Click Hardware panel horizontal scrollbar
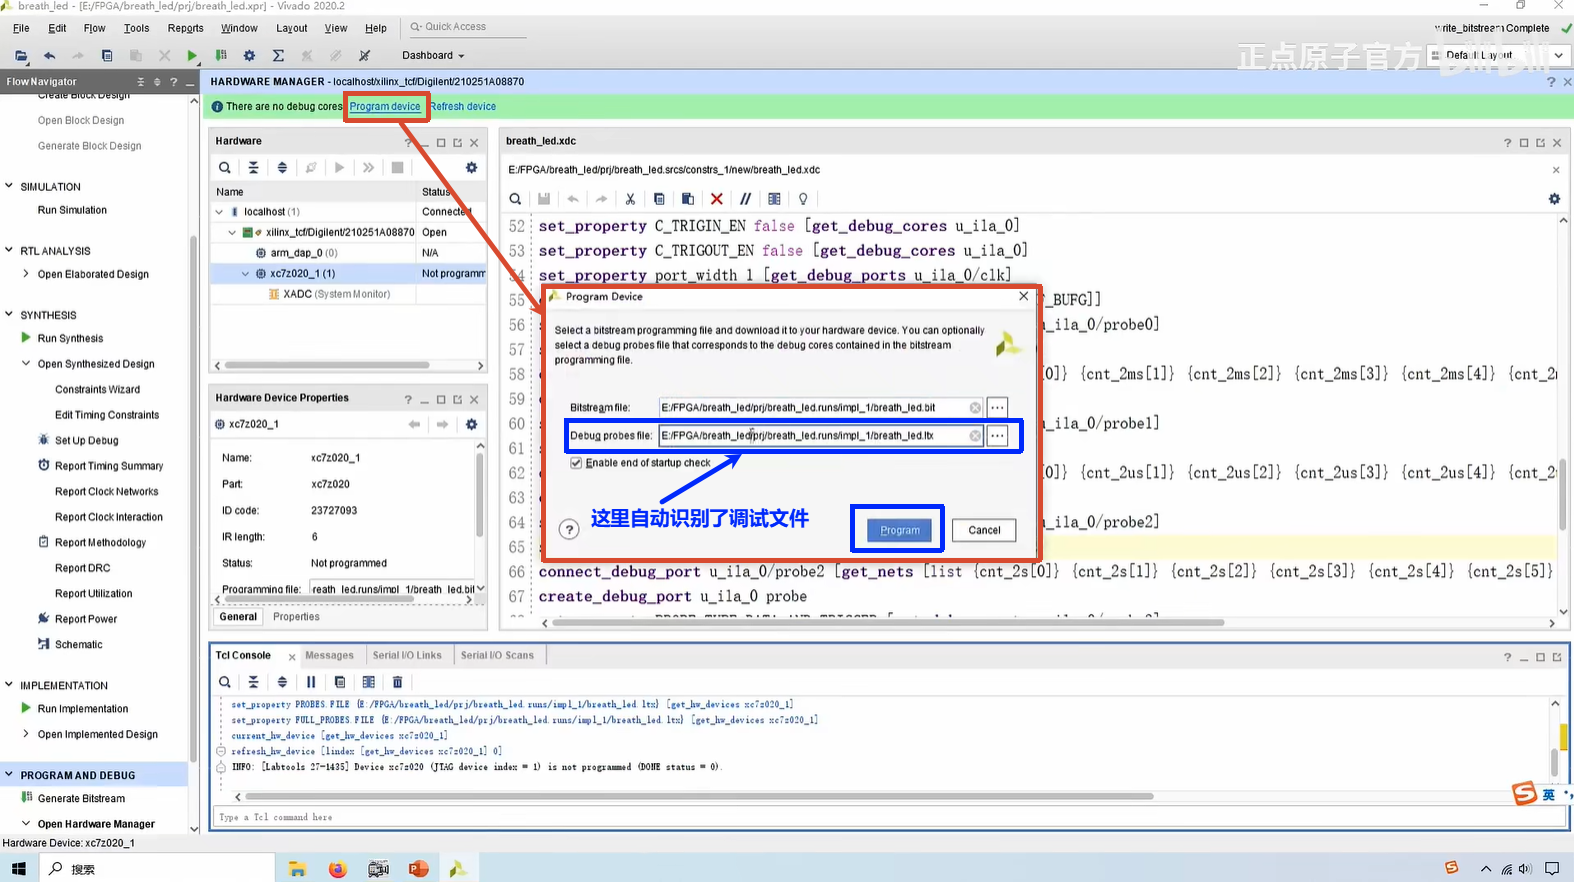 pyautogui.click(x=327, y=365)
